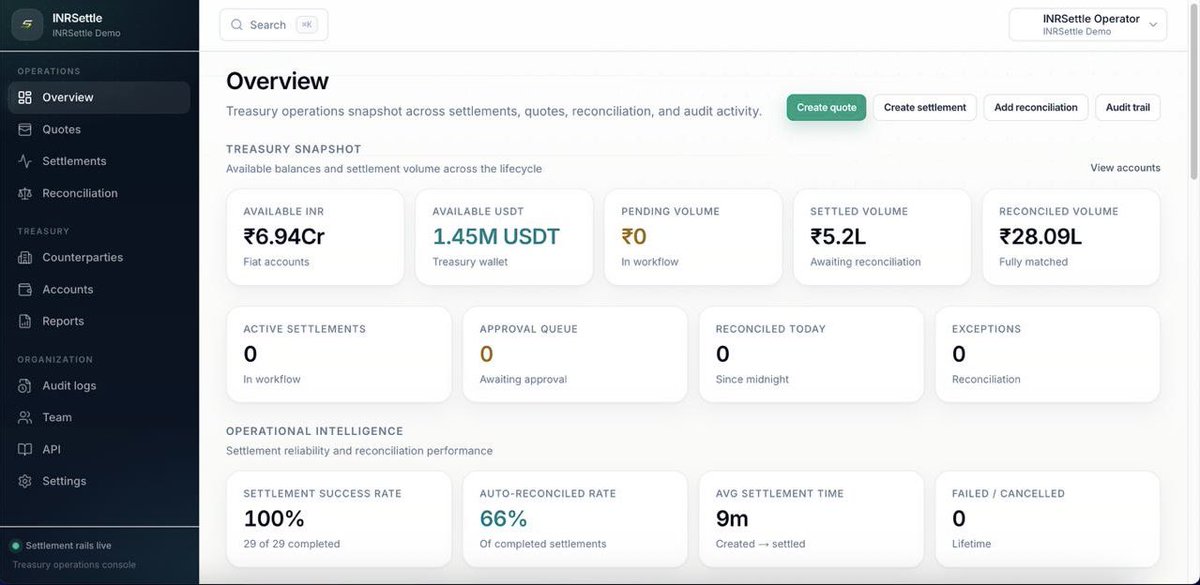
Task: Open API section in sidebar
Action: (x=99, y=449)
